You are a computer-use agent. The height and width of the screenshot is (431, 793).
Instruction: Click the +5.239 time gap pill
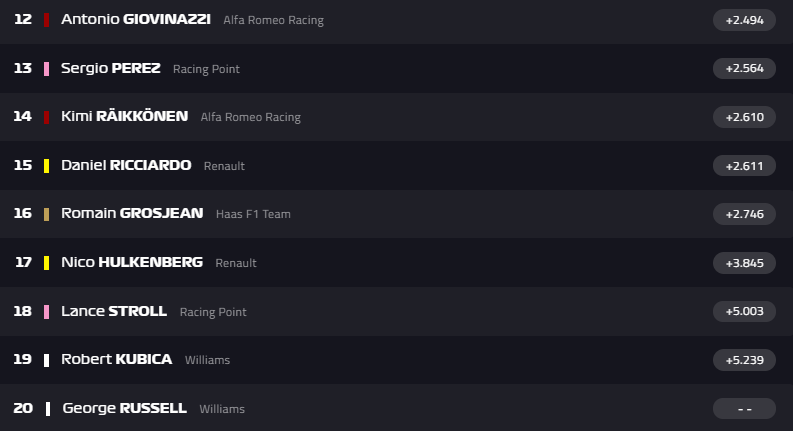(744, 359)
